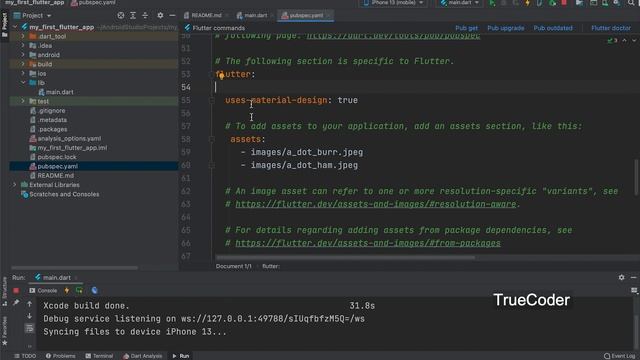
Task: Click Expand All in Project panel
Action: tap(133, 16)
